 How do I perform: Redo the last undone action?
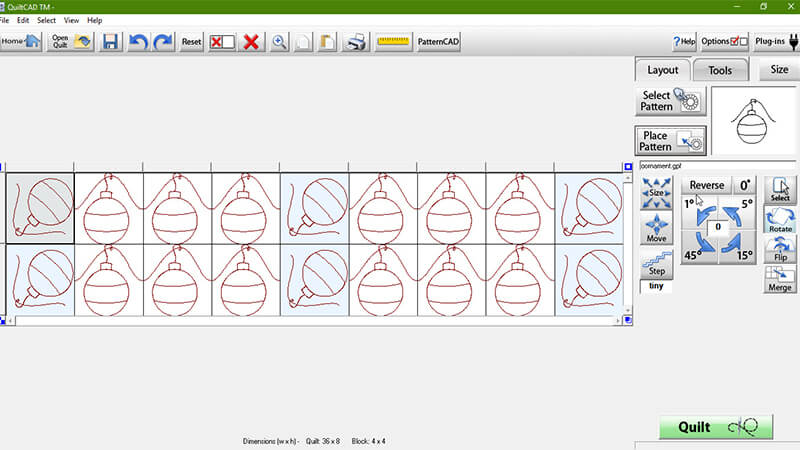click(162, 42)
